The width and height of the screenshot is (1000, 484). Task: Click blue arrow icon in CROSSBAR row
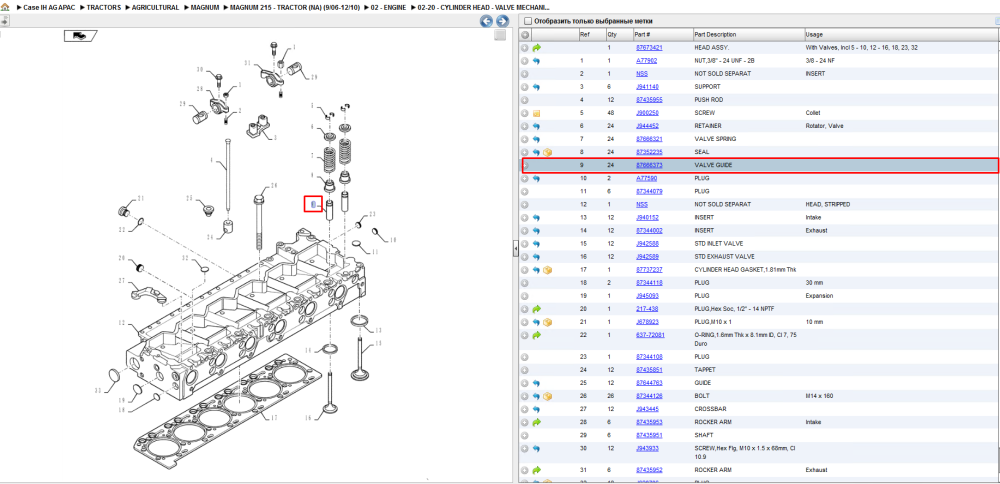click(x=536, y=409)
